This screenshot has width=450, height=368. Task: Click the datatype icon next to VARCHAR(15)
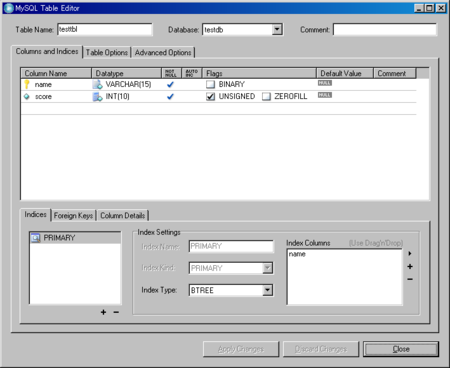[x=97, y=85]
